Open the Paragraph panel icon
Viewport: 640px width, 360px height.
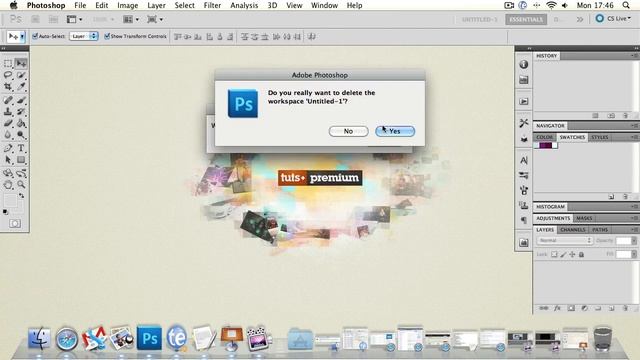[524, 220]
